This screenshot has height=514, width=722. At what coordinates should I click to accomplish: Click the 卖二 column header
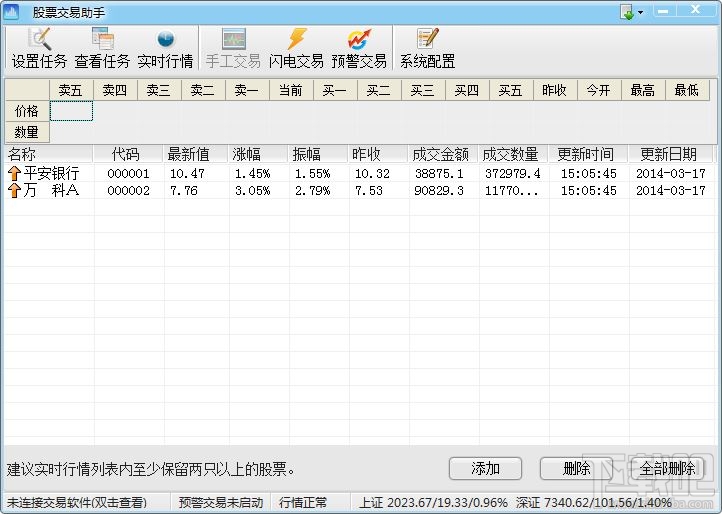click(x=204, y=90)
